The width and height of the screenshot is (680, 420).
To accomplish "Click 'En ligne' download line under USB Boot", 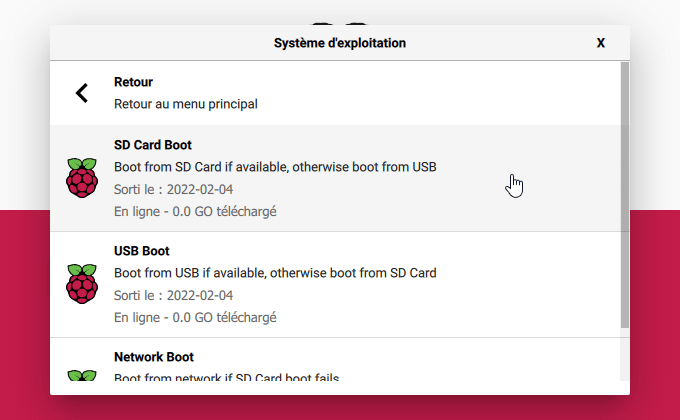I will [195, 318].
